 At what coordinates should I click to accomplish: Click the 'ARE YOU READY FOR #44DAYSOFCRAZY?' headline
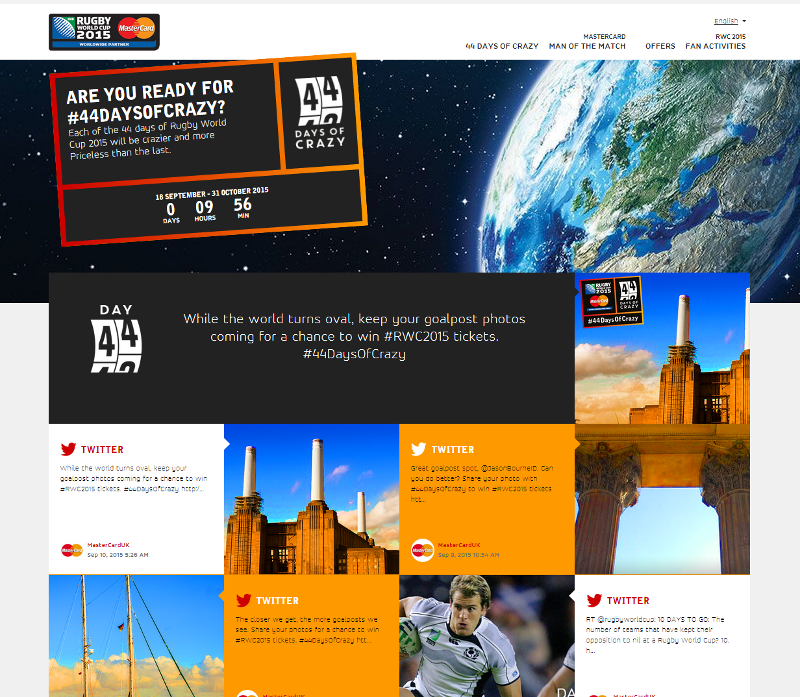coord(149,101)
